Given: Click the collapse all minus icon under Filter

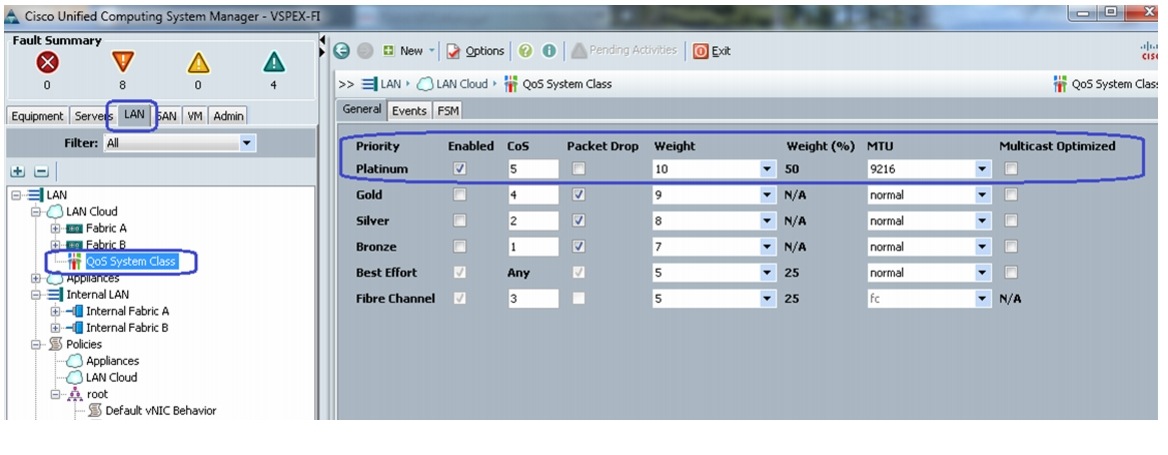Looking at the screenshot, I should point(42,172).
